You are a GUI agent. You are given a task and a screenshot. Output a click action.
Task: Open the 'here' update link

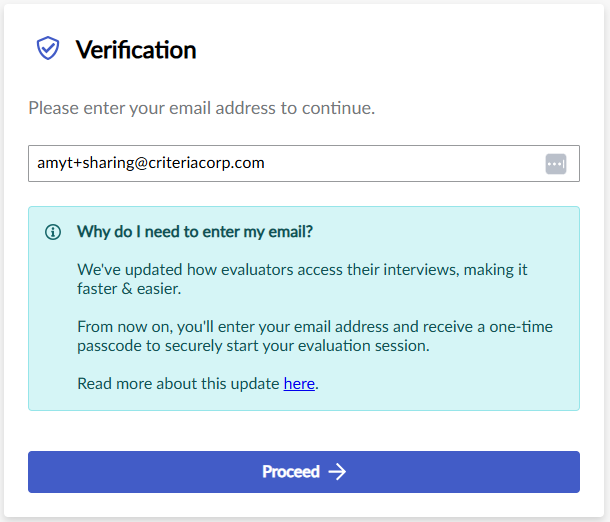[299, 383]
